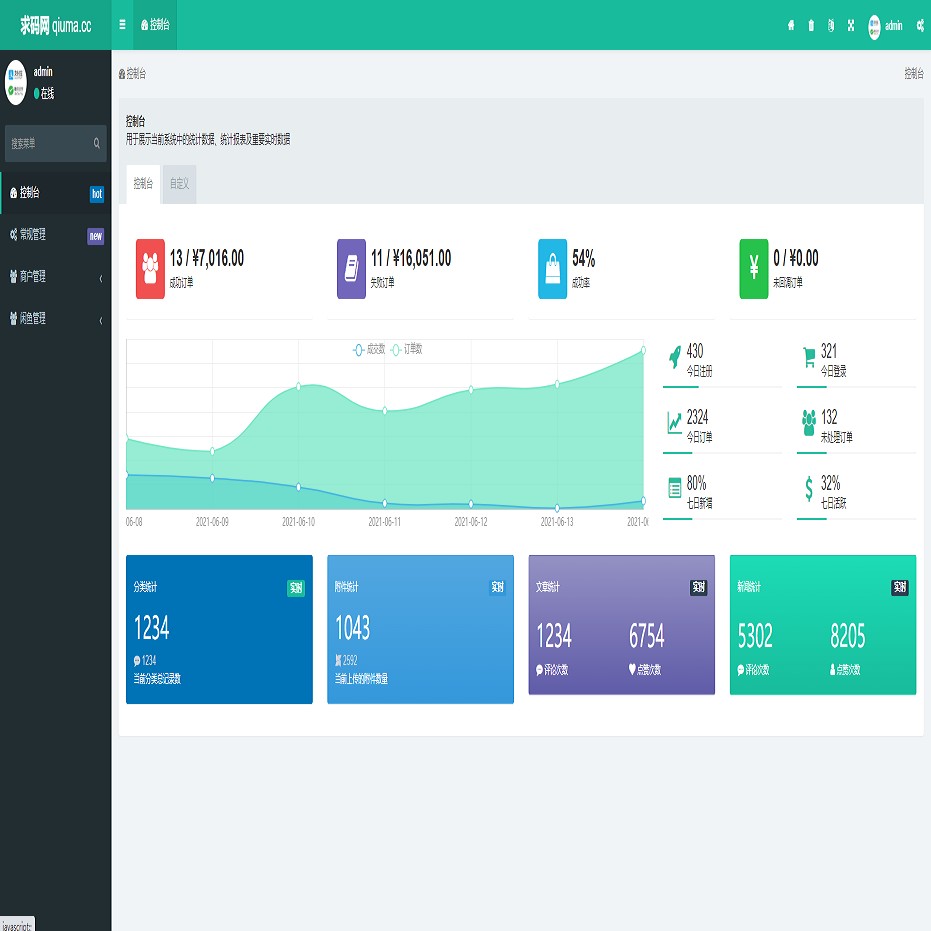Click the blue 分类统计 card
Image resolution: width=931 pixels, height=931 pixels.
219,629
